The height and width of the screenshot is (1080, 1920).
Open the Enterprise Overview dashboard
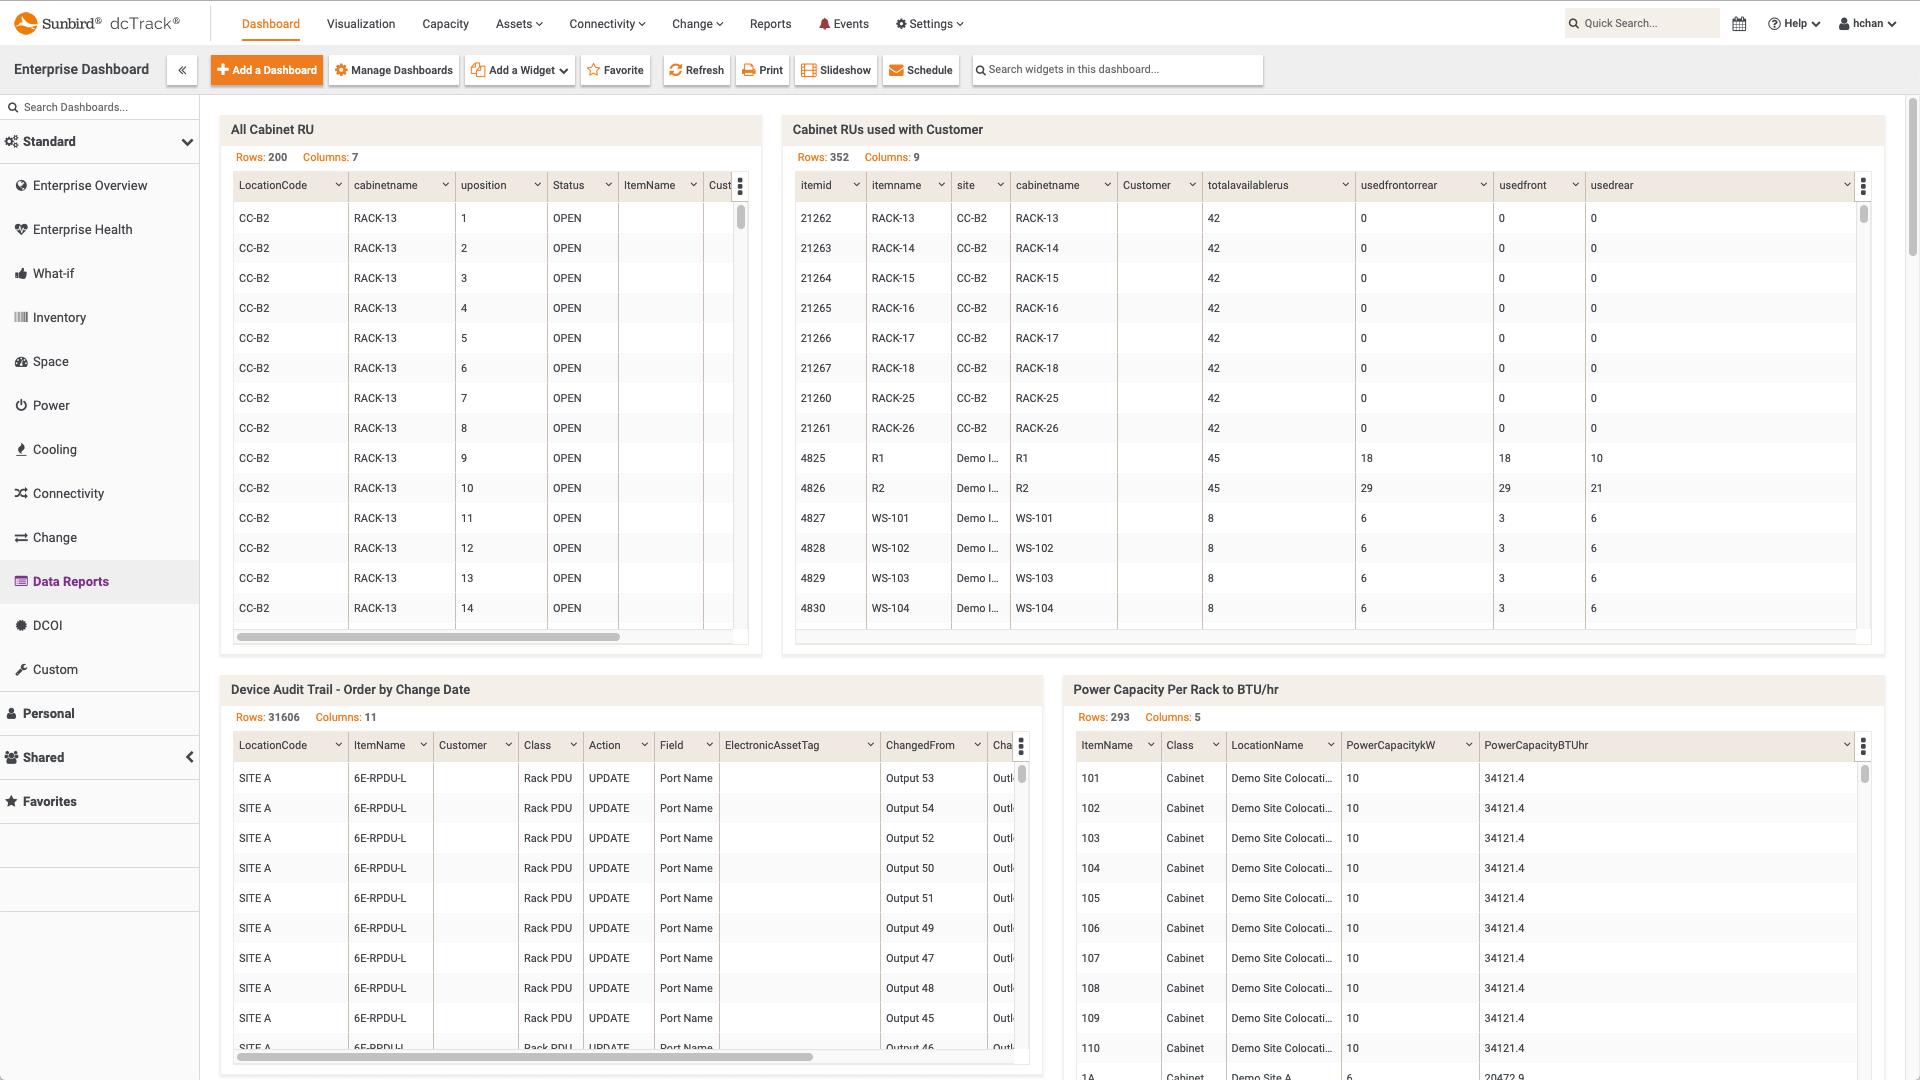pos(90,185)
